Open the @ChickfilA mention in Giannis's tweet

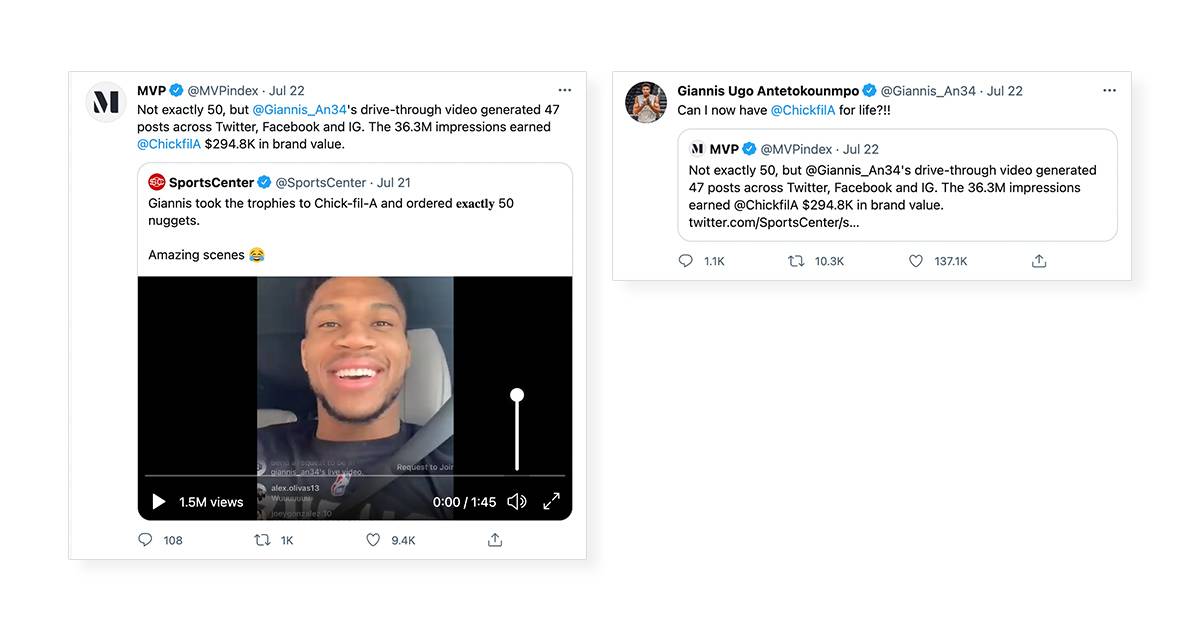(803, 110)
